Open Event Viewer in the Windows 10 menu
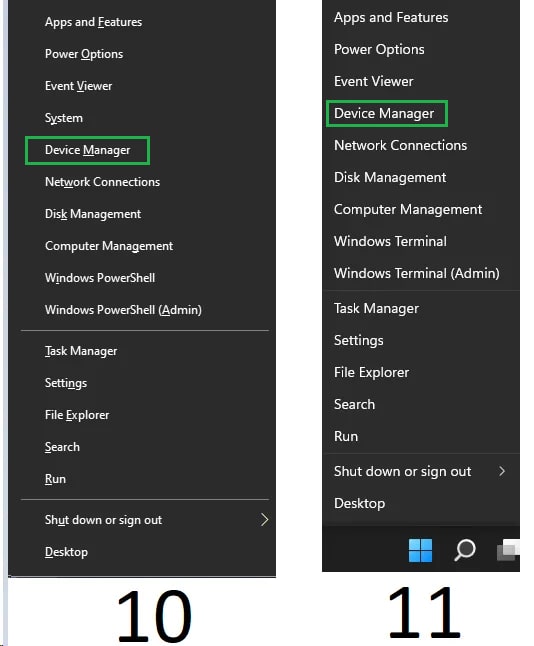 point(78,86)
